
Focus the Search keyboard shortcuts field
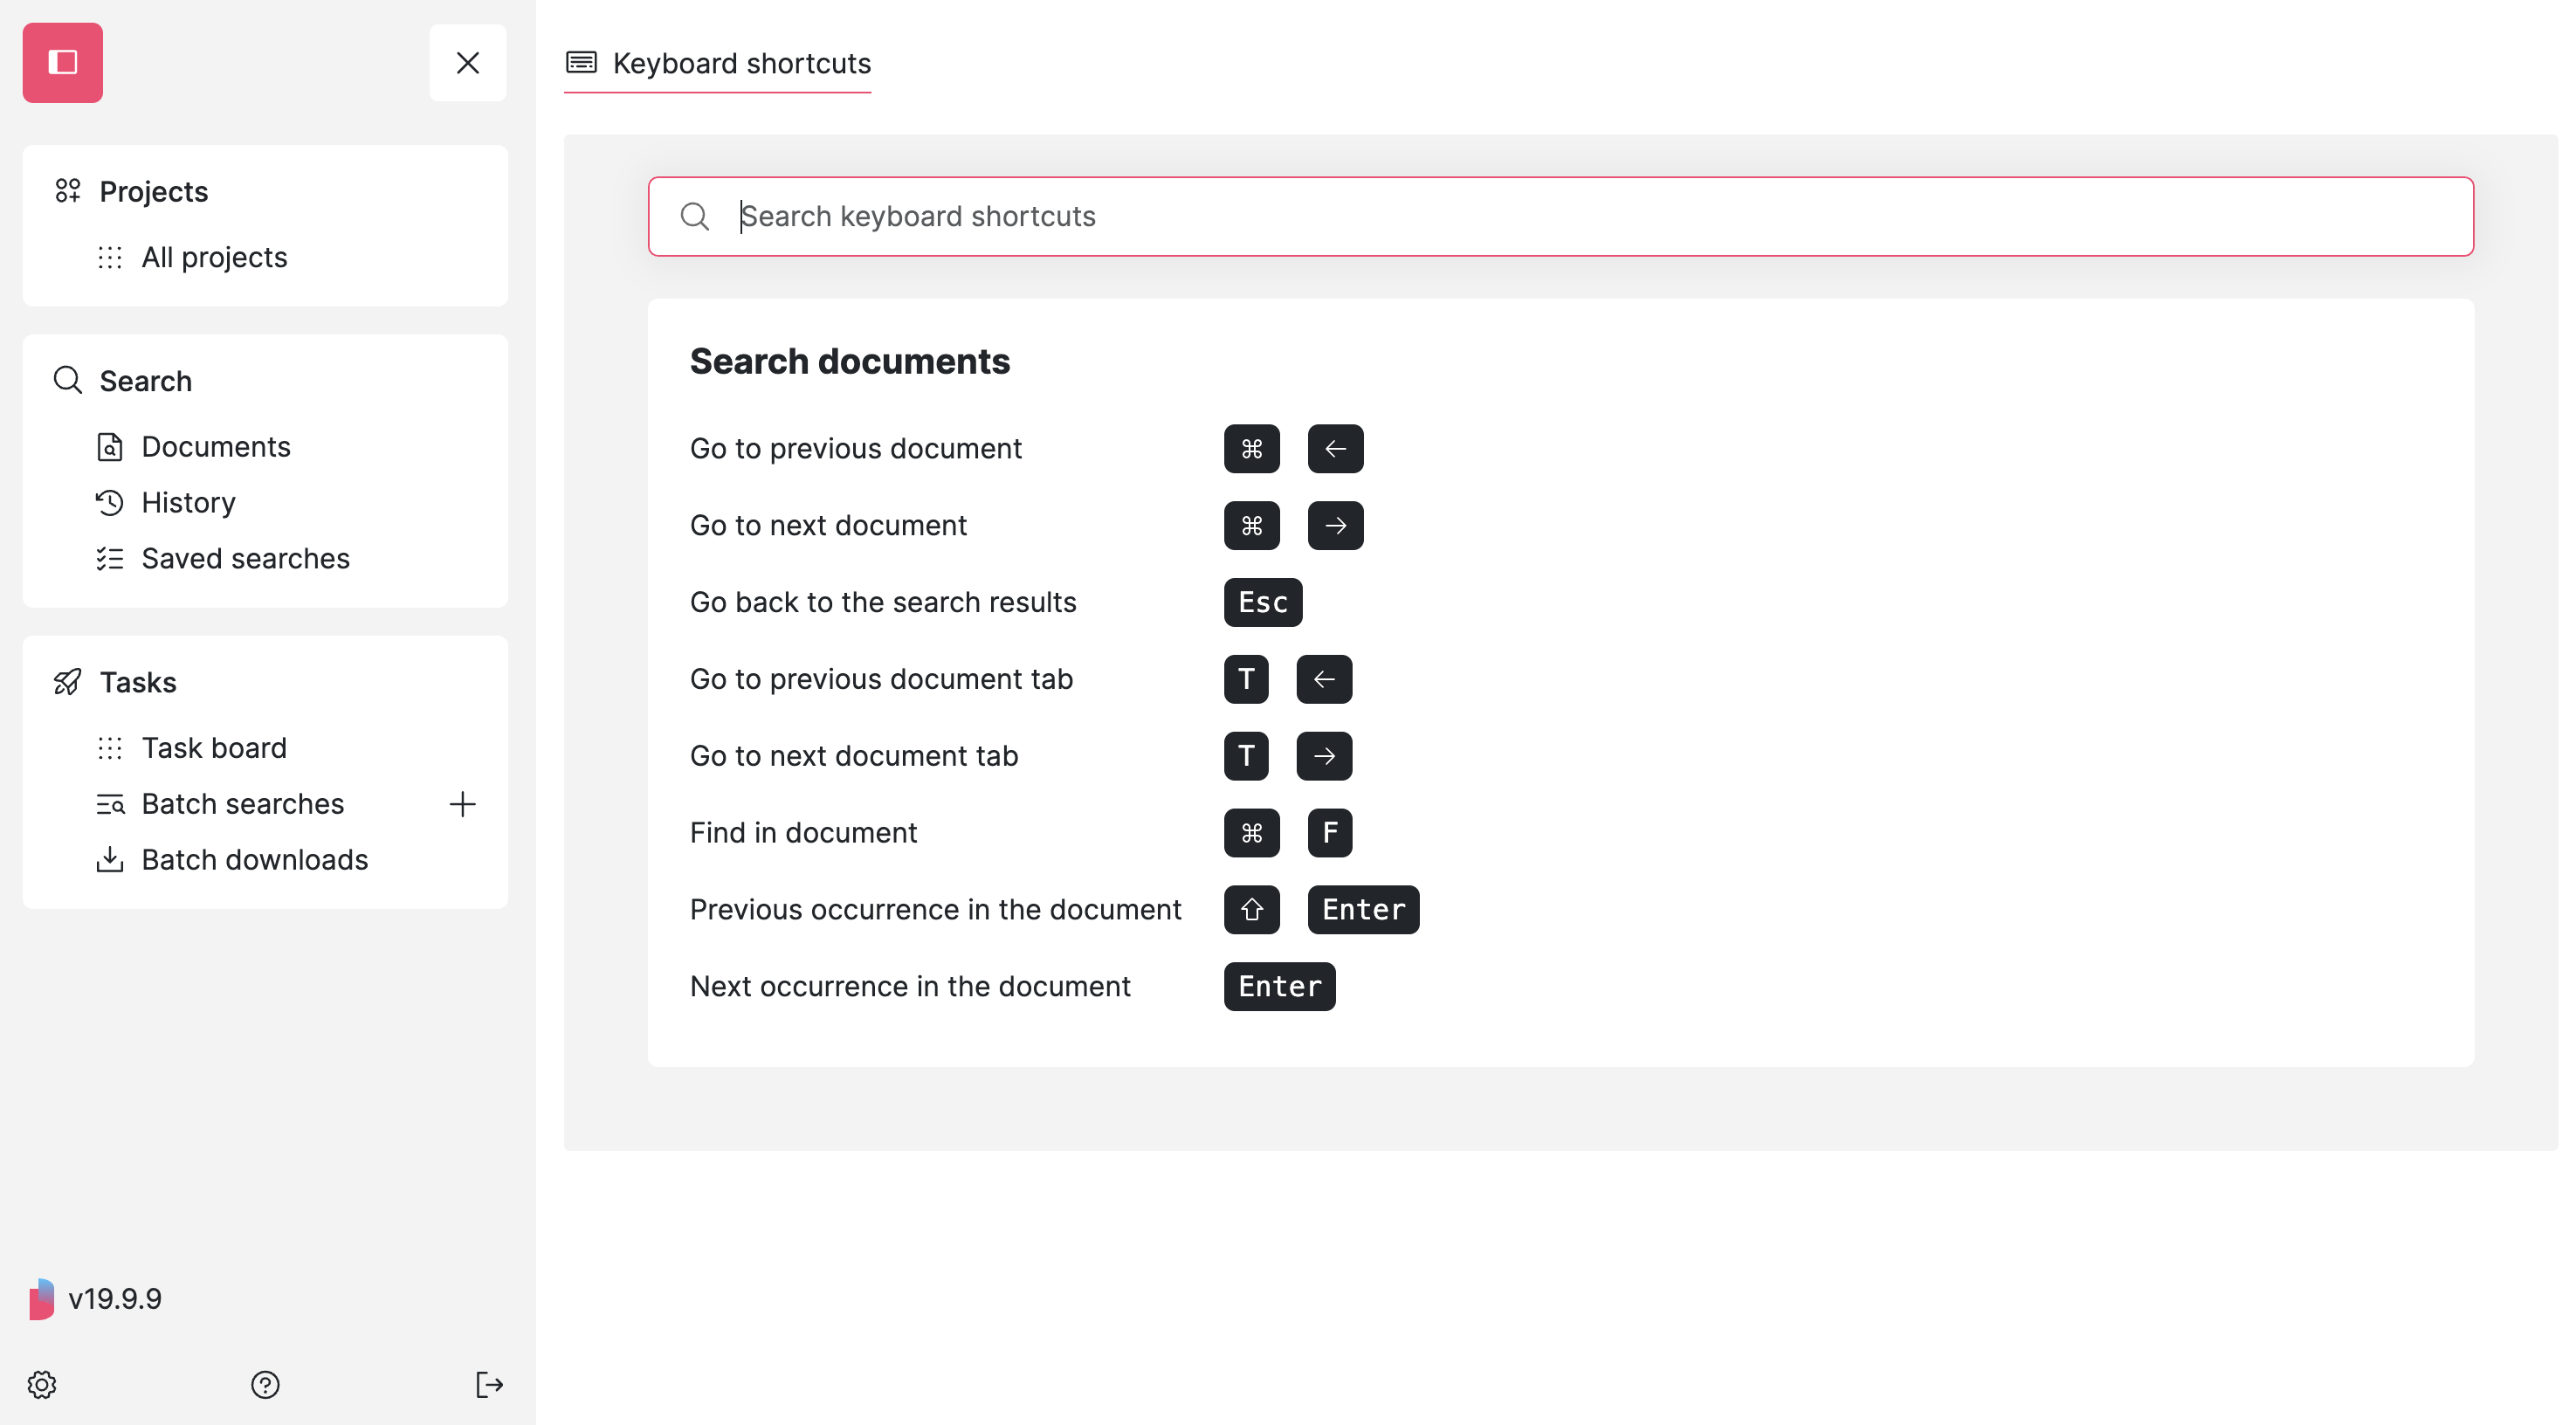1200,216
